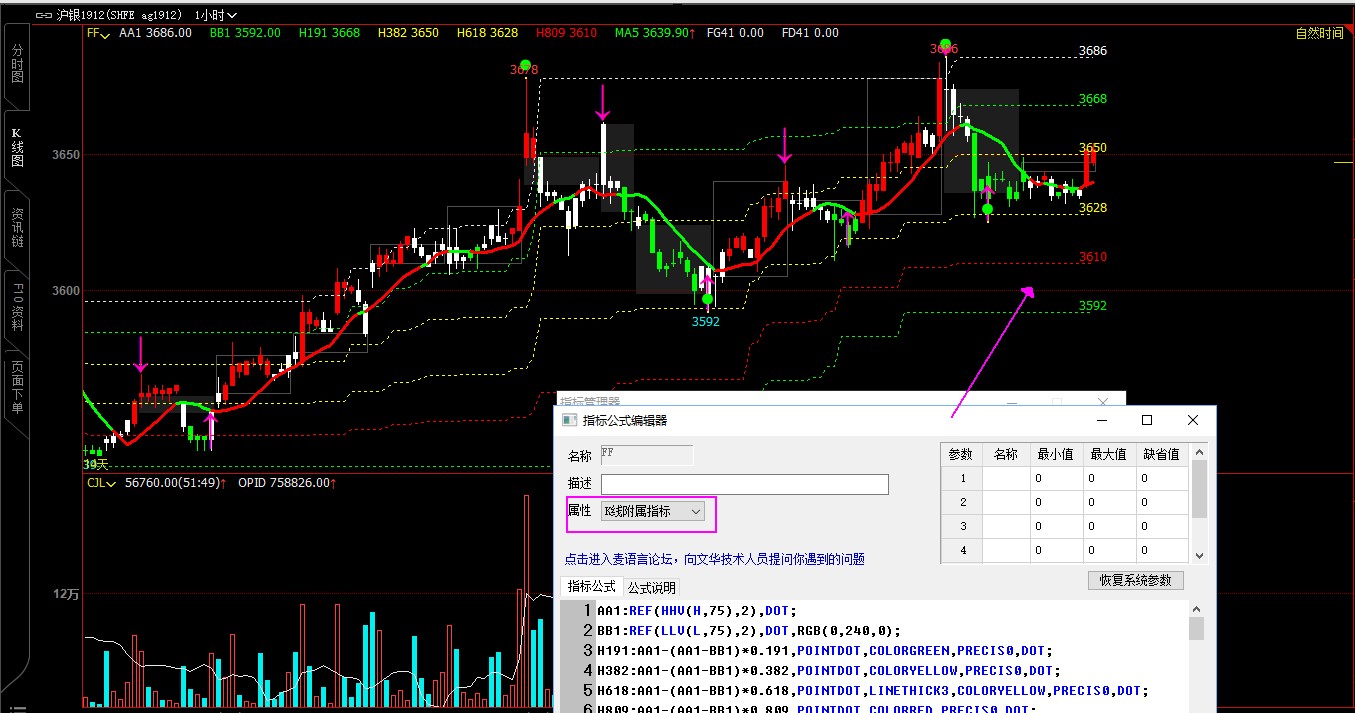Minimize the 指标公式编辑器 window
1355x713 pixels.
(1102, 421)
